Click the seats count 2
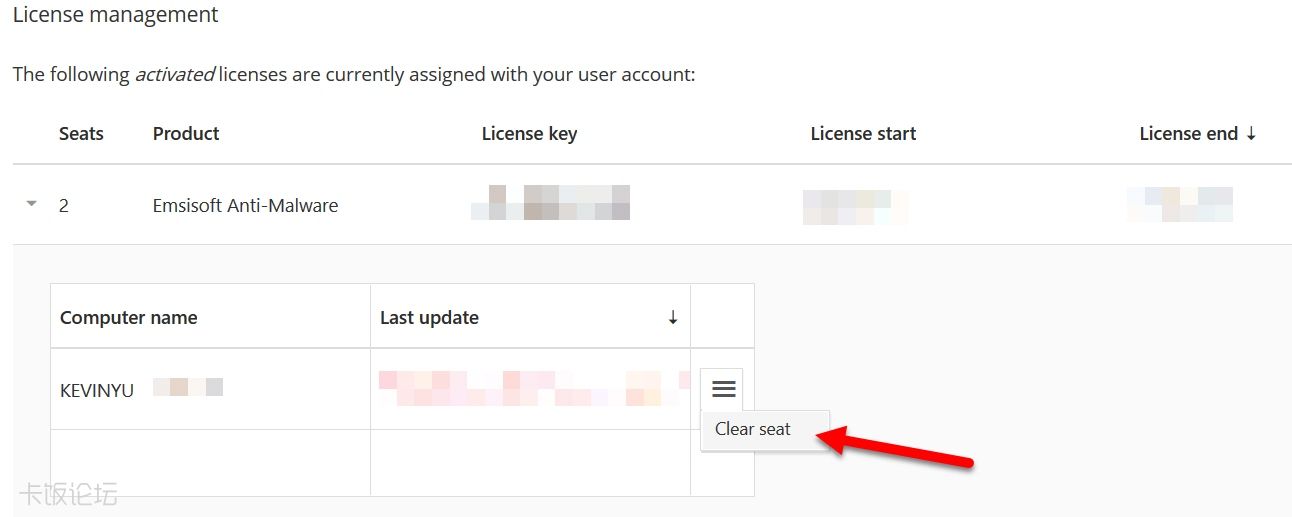This screenshot has height=517, width=1292. 64,206
